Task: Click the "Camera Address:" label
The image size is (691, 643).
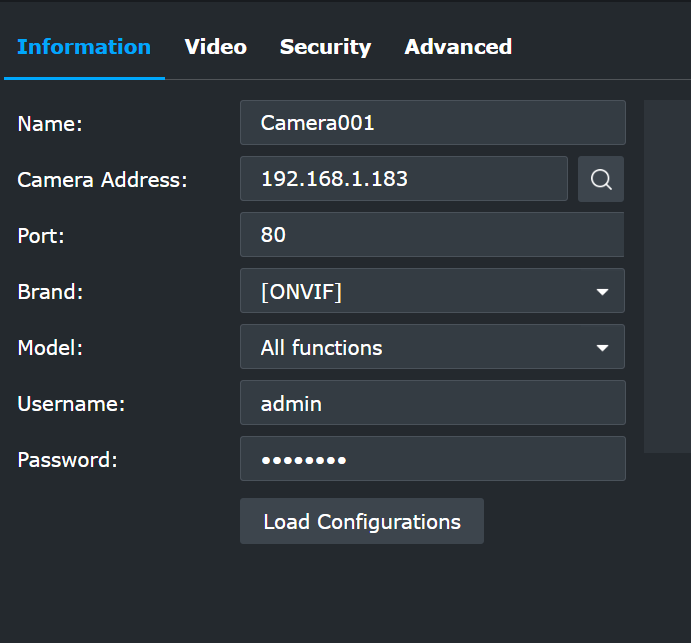Action: pos(102,180)
